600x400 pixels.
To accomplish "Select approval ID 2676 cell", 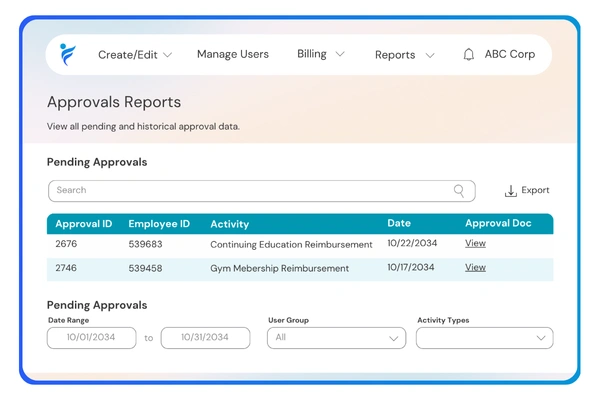I will 66,244.
